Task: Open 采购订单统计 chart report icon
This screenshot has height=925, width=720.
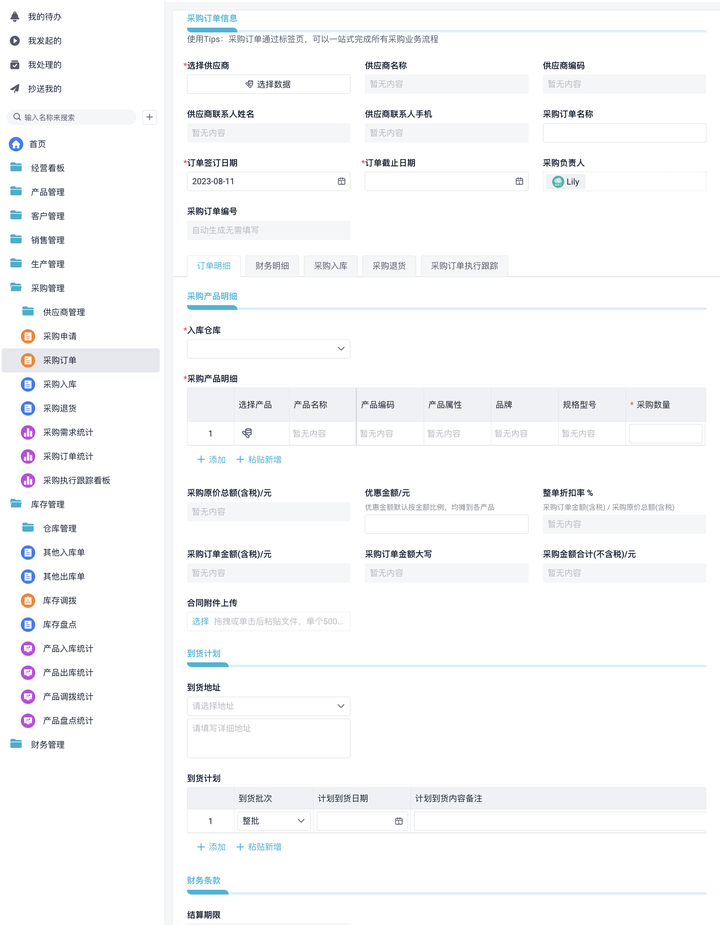Action: click(x=28, y=456)
